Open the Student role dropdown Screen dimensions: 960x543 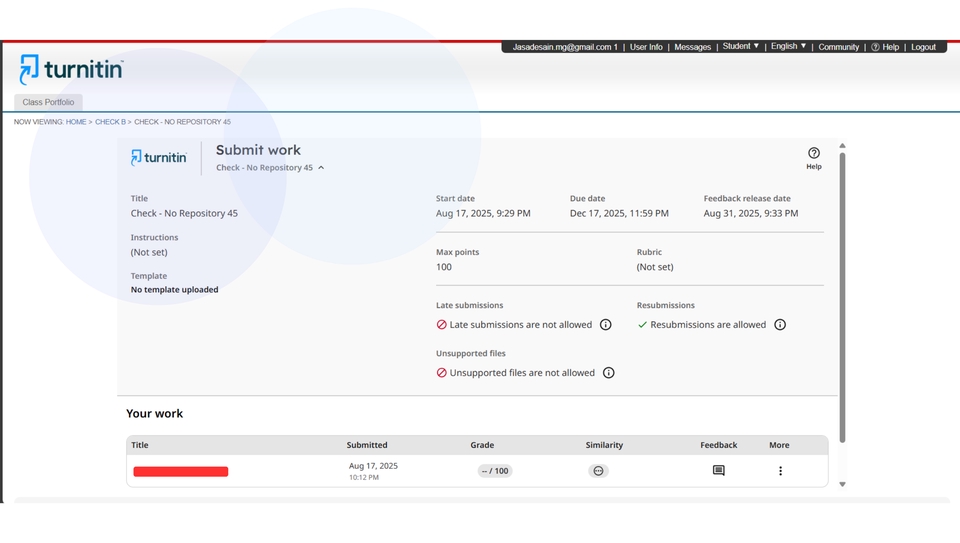tap(741, 47)
